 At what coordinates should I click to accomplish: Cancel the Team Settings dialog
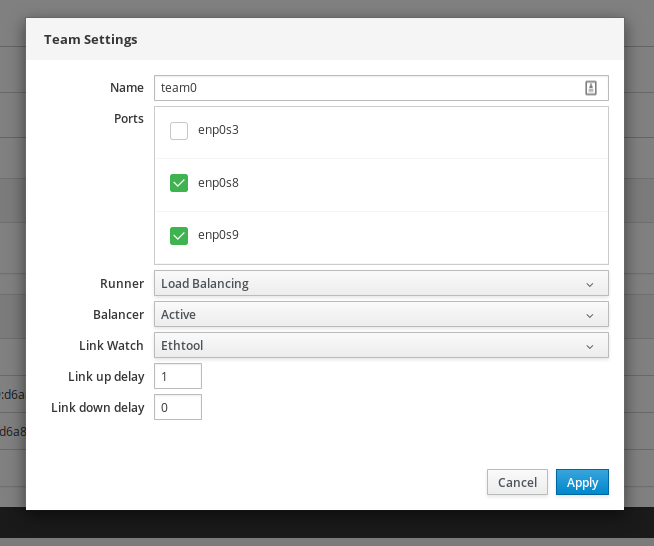pyautogui.click(x=517, y=482)
